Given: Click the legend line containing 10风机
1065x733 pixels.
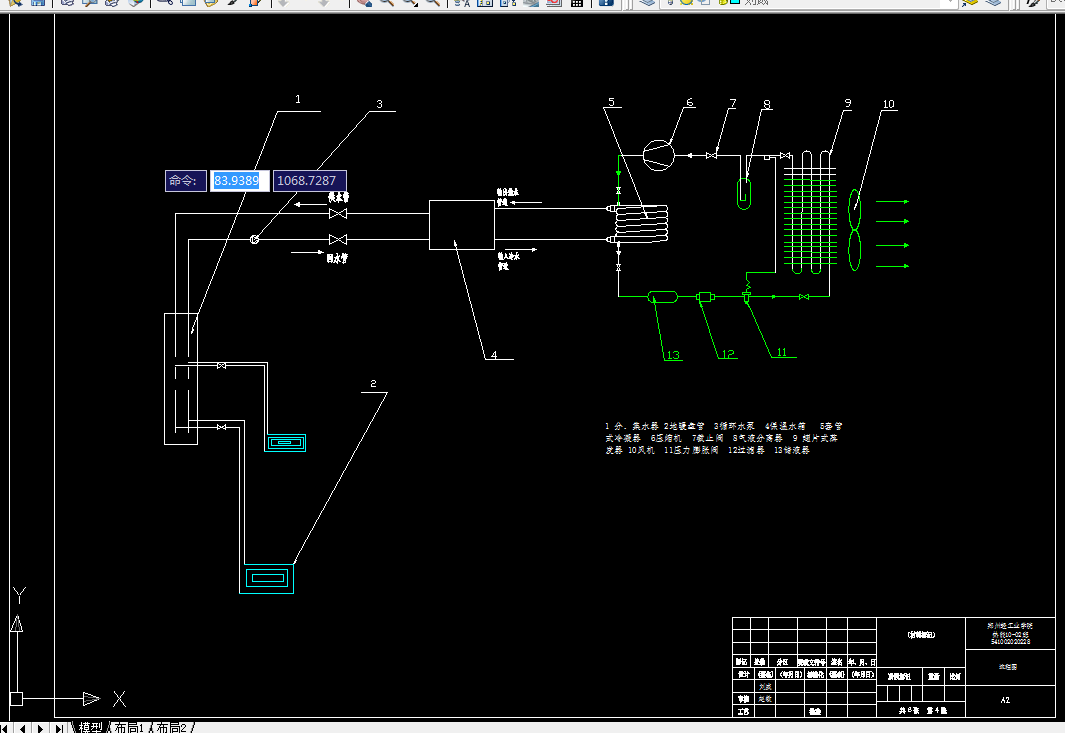Looking at the screenshot, I should pyautogui.click(x=707, y=450).
